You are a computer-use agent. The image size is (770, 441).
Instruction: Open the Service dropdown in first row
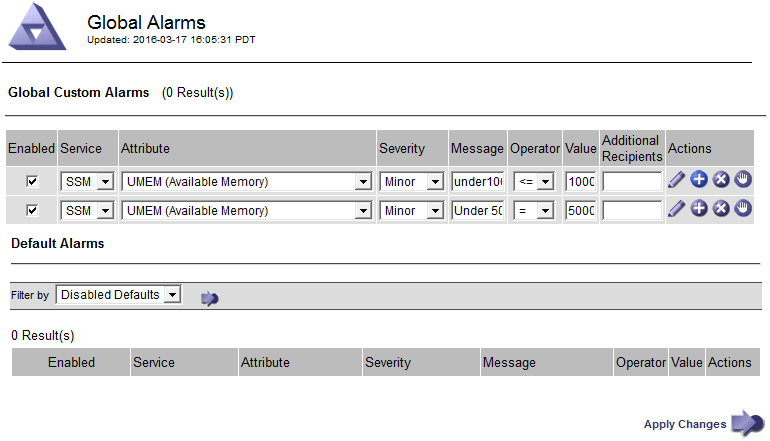click(104, 182)
